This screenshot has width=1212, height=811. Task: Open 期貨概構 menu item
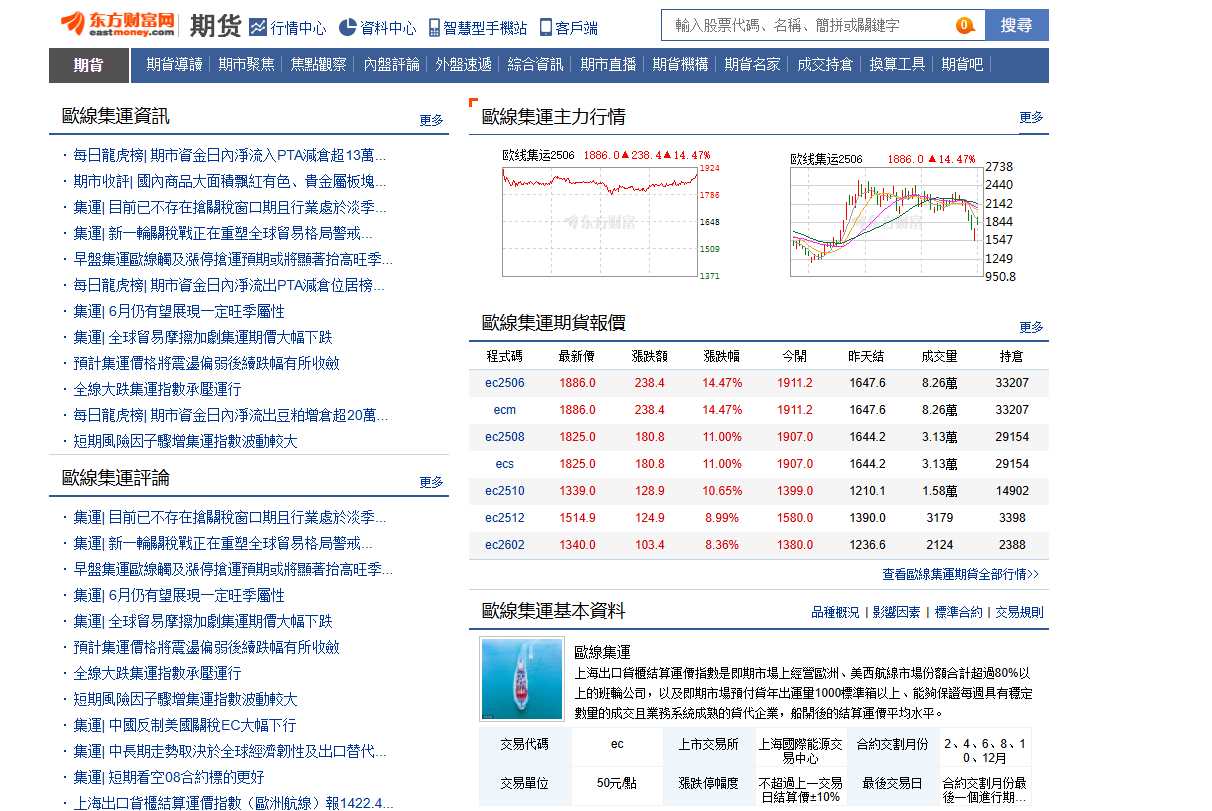680,65
